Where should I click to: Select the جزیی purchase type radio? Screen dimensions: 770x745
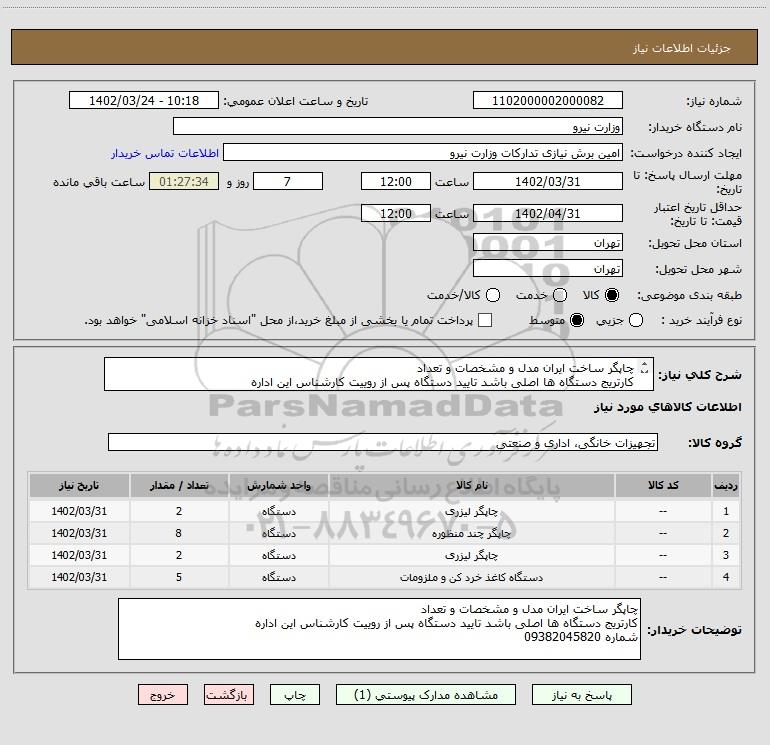635,320
